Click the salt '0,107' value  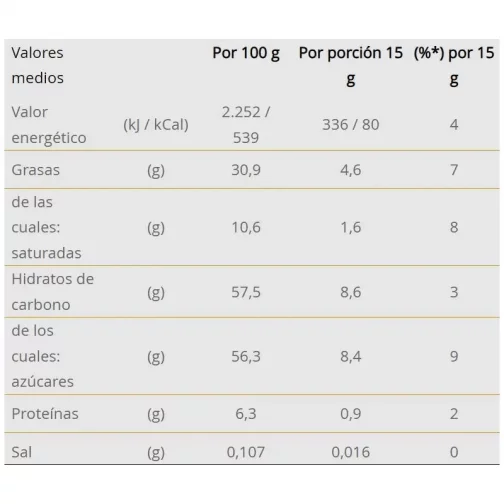tap(246, 452)
